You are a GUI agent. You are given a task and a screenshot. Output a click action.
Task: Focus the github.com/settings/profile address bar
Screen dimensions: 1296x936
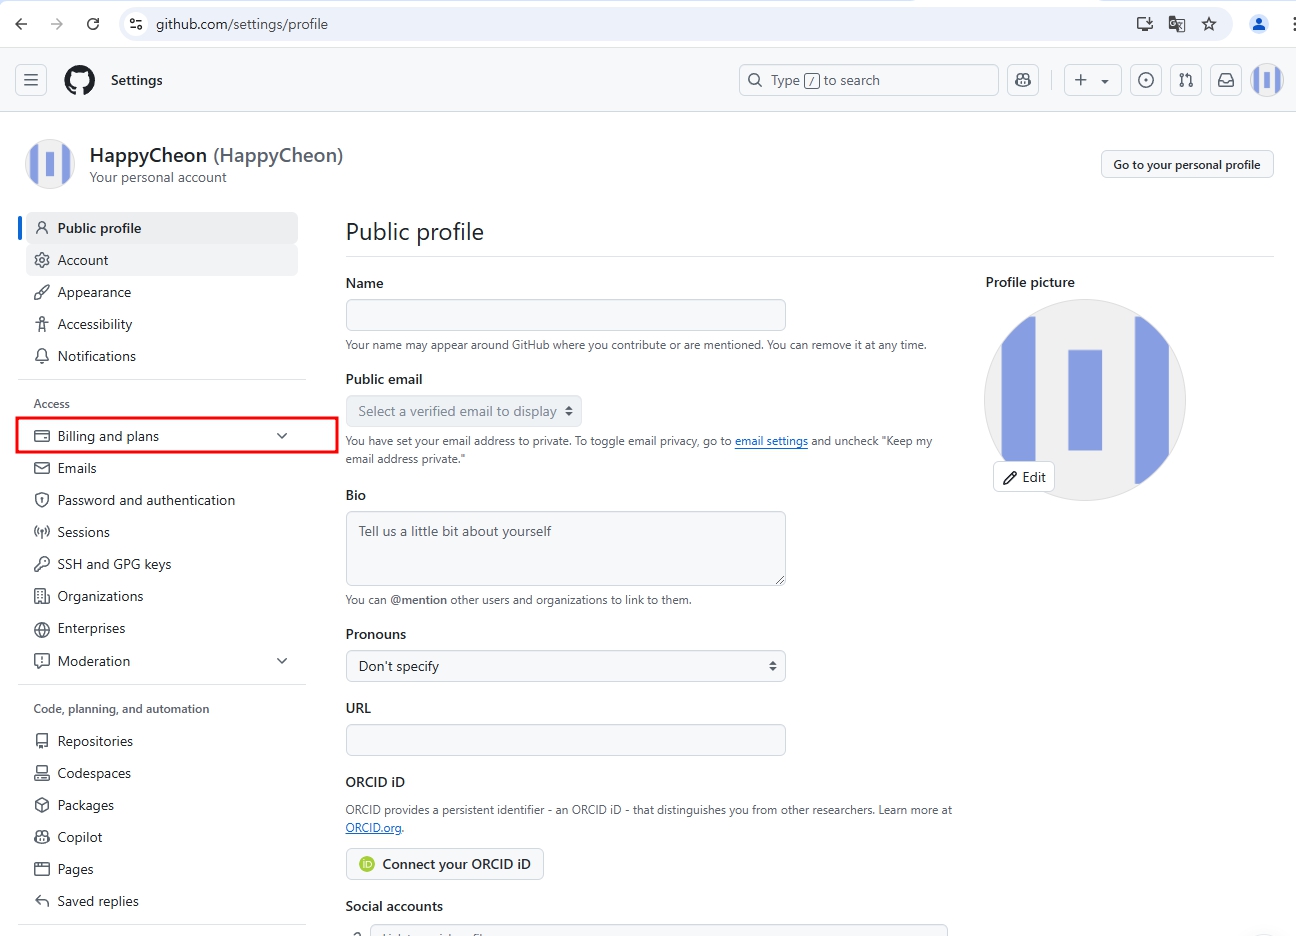point(640,24)
